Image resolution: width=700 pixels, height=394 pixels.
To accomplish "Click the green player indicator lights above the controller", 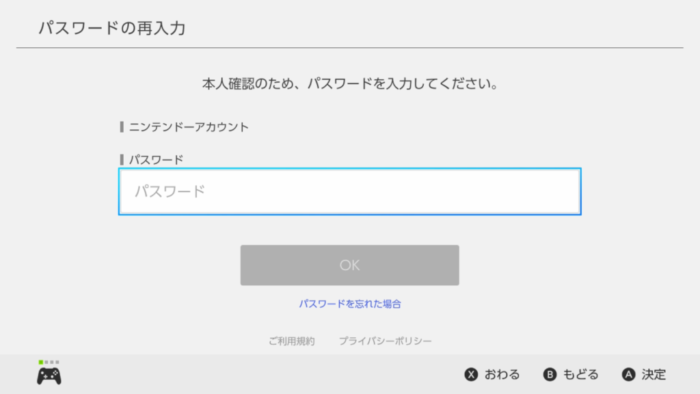I will pyautogui.click(x=49, y=362).
